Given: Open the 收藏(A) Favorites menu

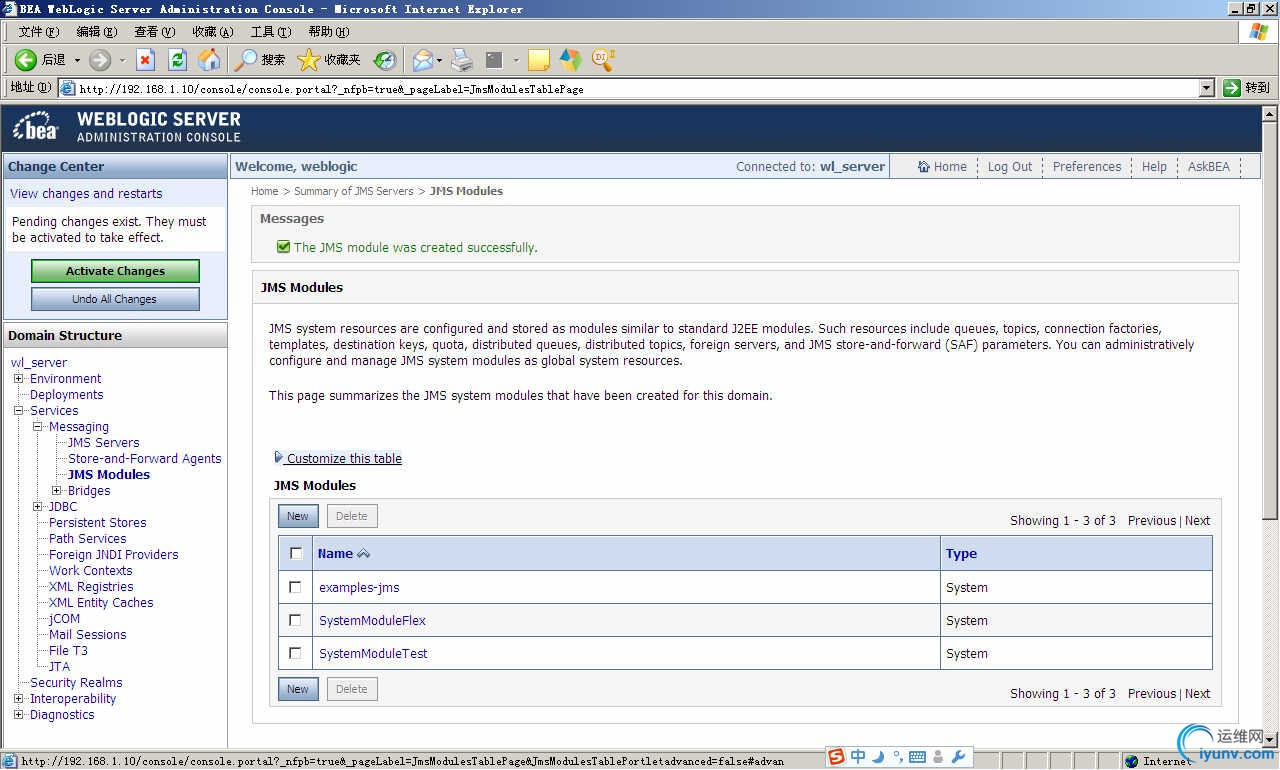Looking at the screenshot, I should tap(212, 32).
